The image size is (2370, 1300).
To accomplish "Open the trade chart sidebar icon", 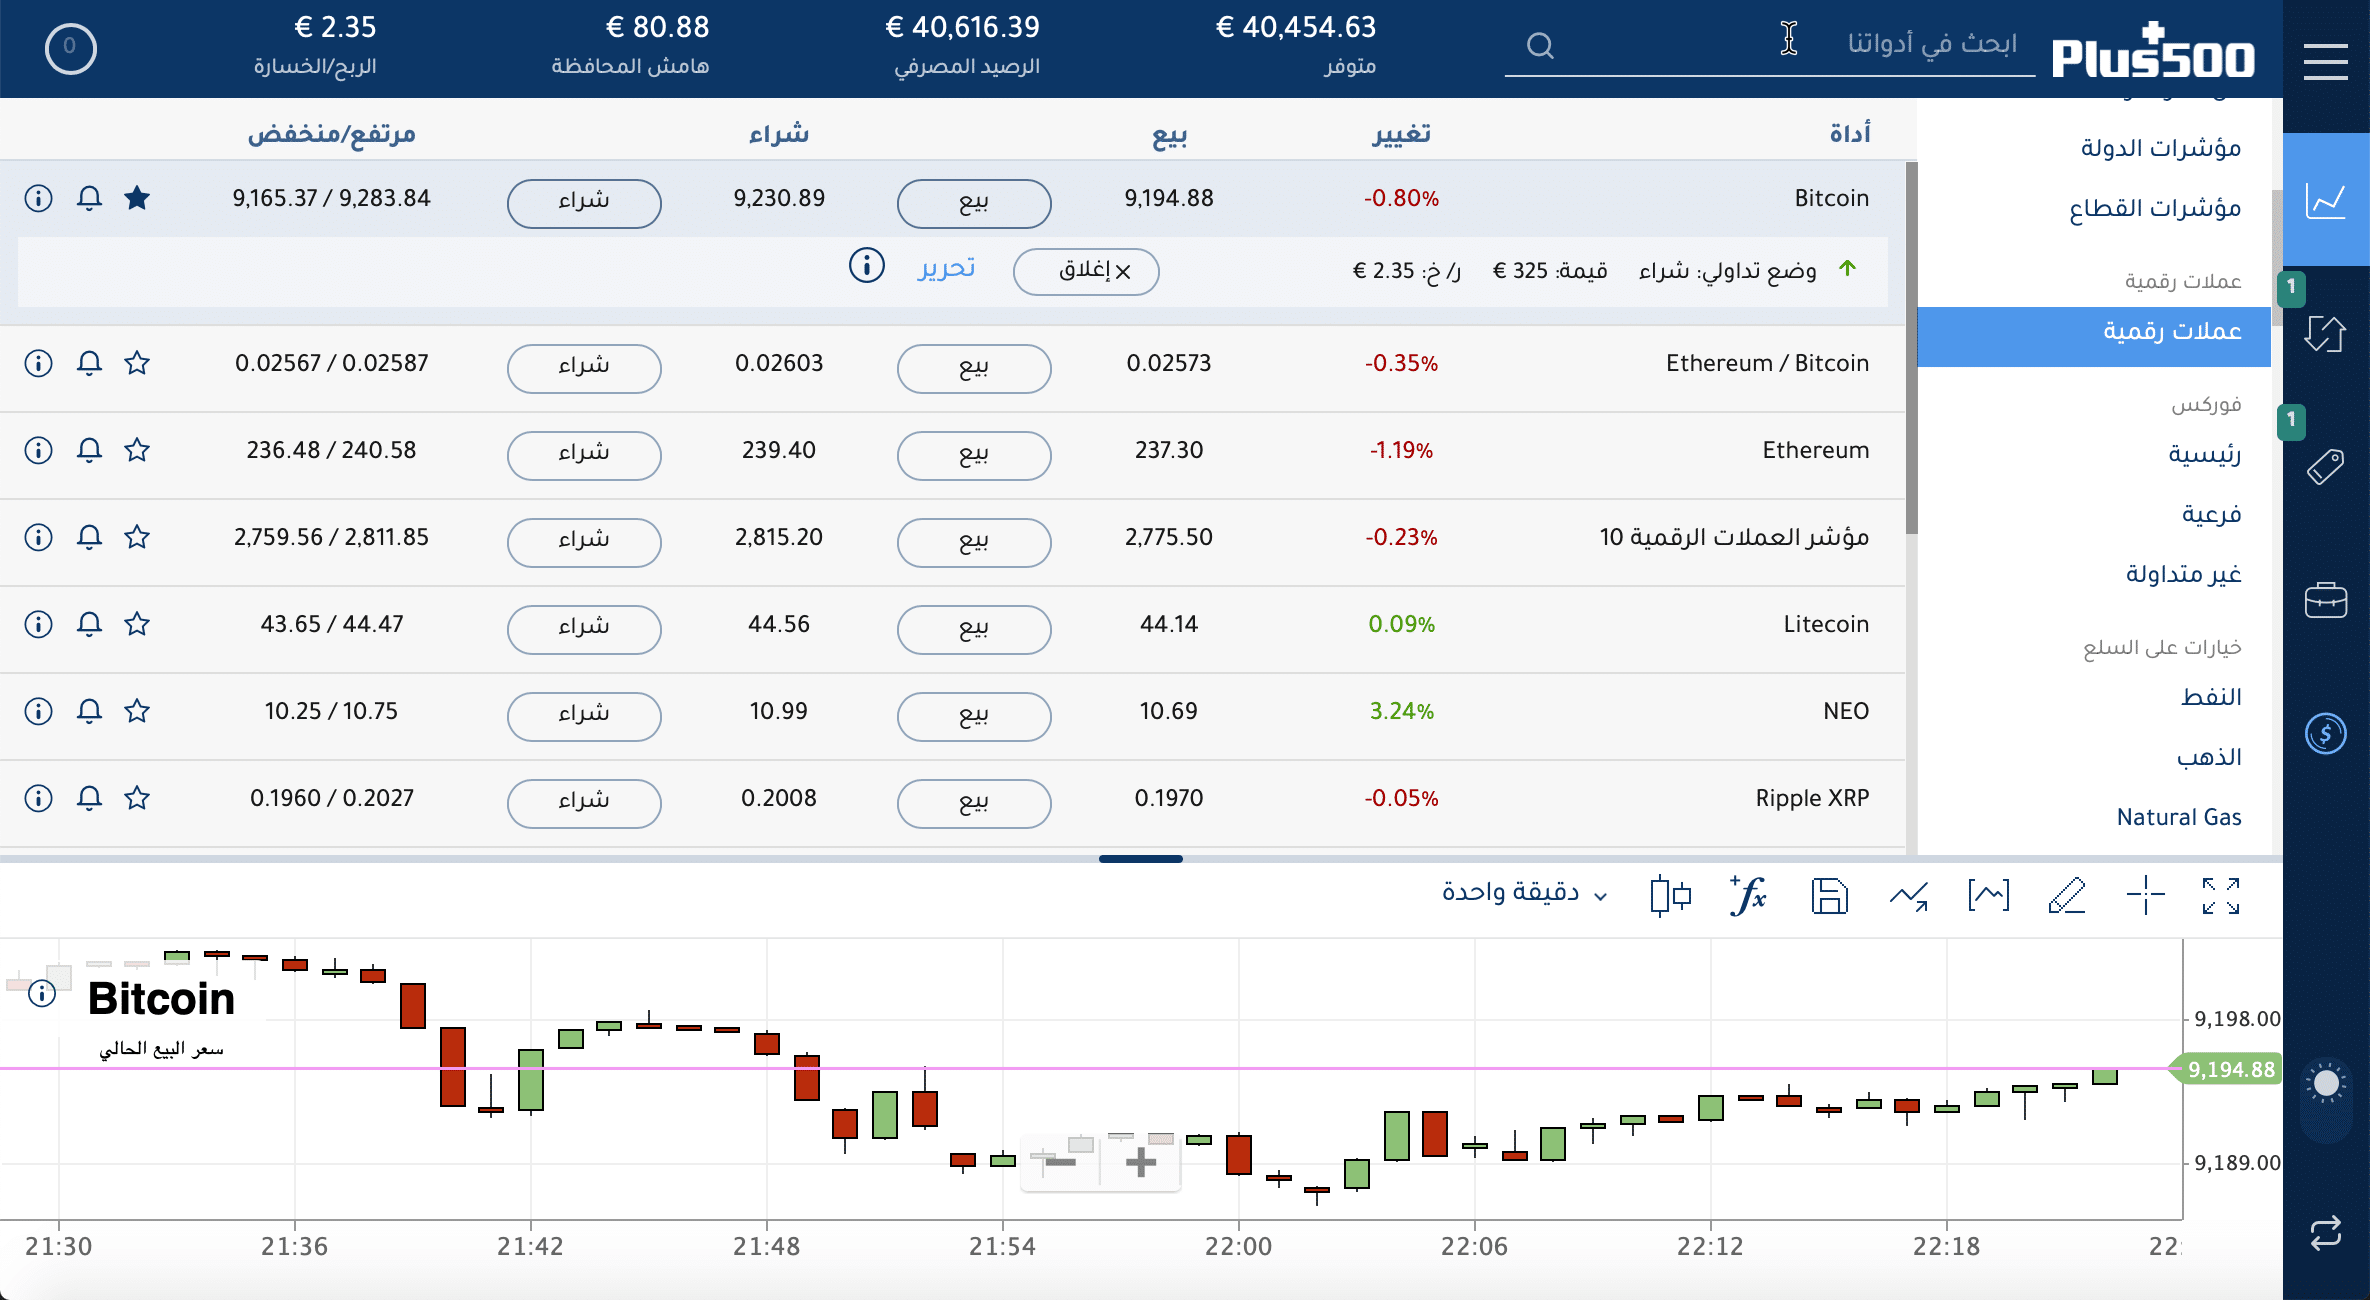I will click(x=2326, y=199).
